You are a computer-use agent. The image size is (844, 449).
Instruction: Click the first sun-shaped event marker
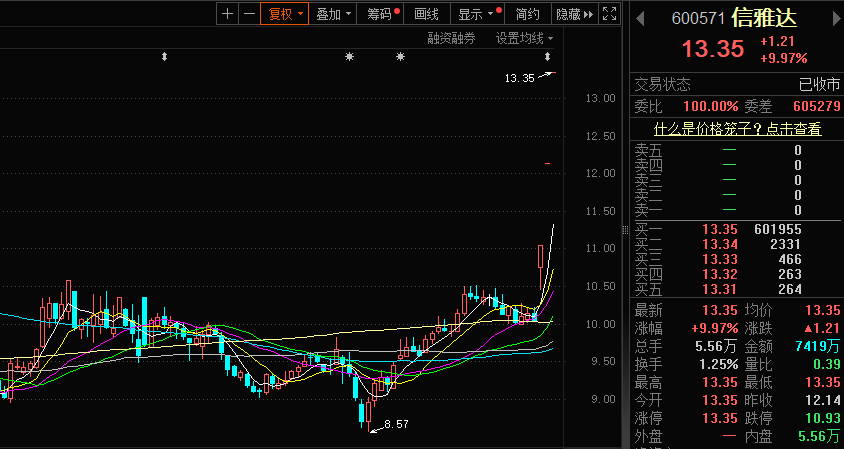pyautogui.click(x=349, y=57)
